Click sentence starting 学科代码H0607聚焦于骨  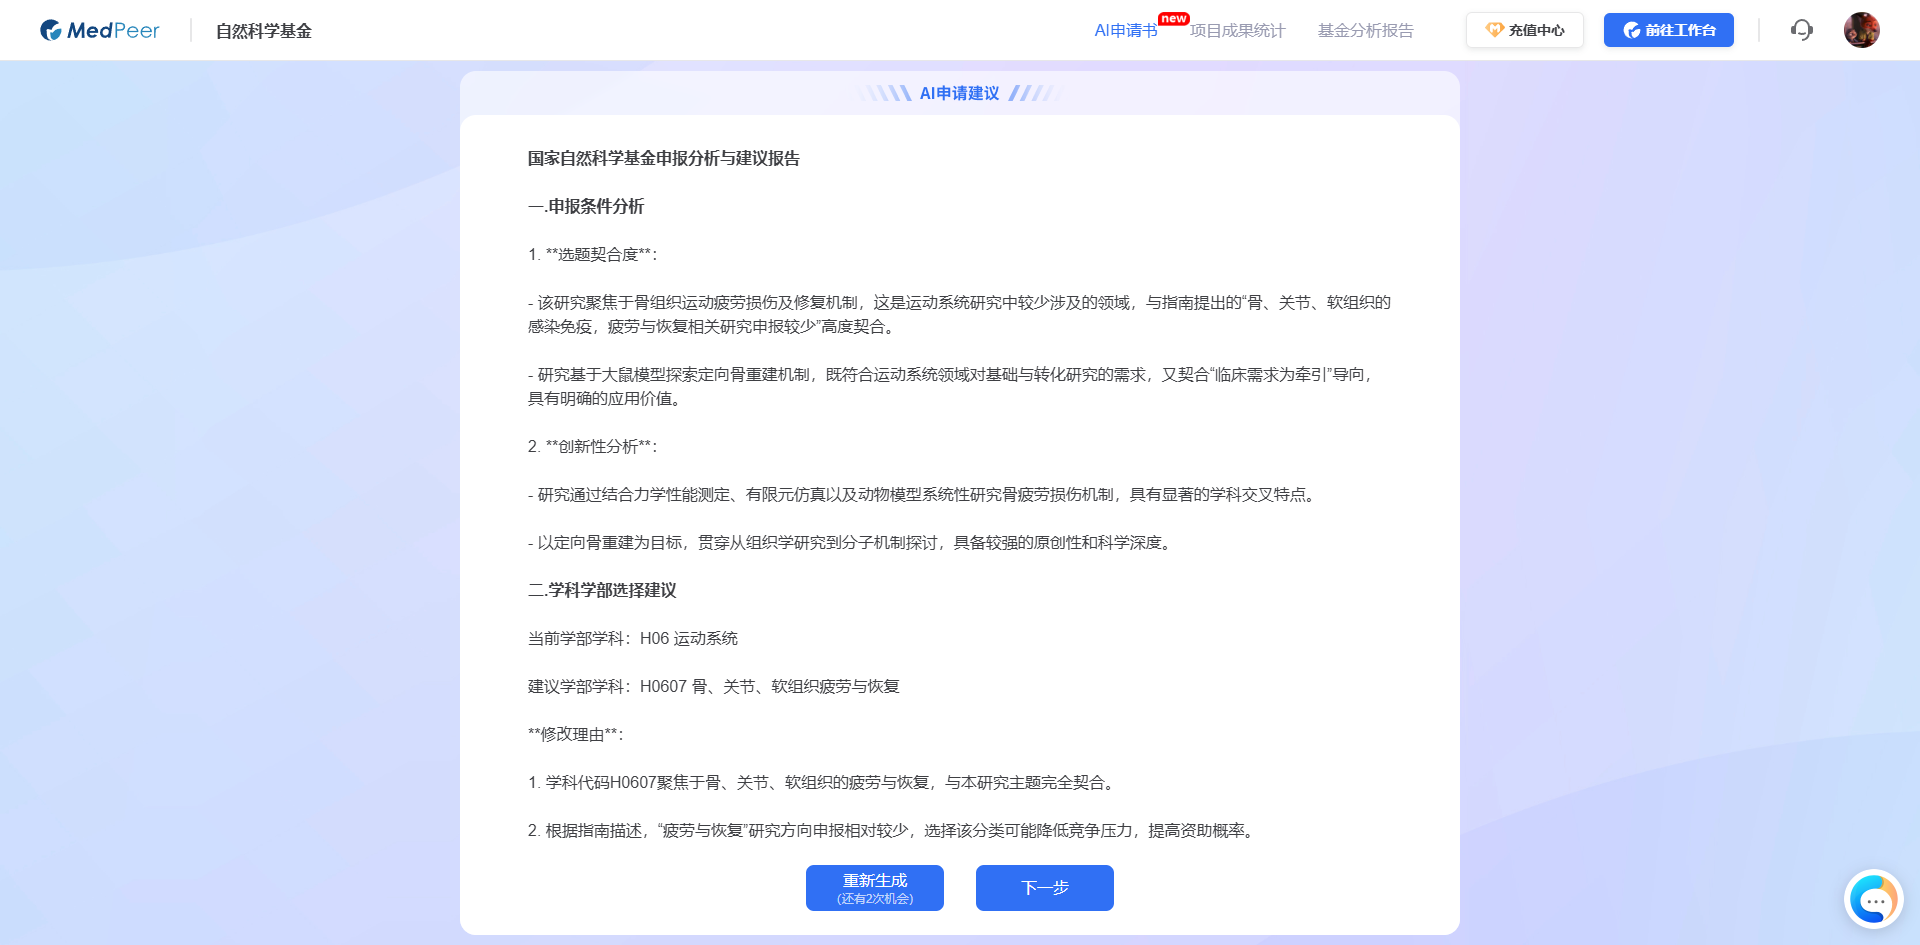[x=824, y=782]
